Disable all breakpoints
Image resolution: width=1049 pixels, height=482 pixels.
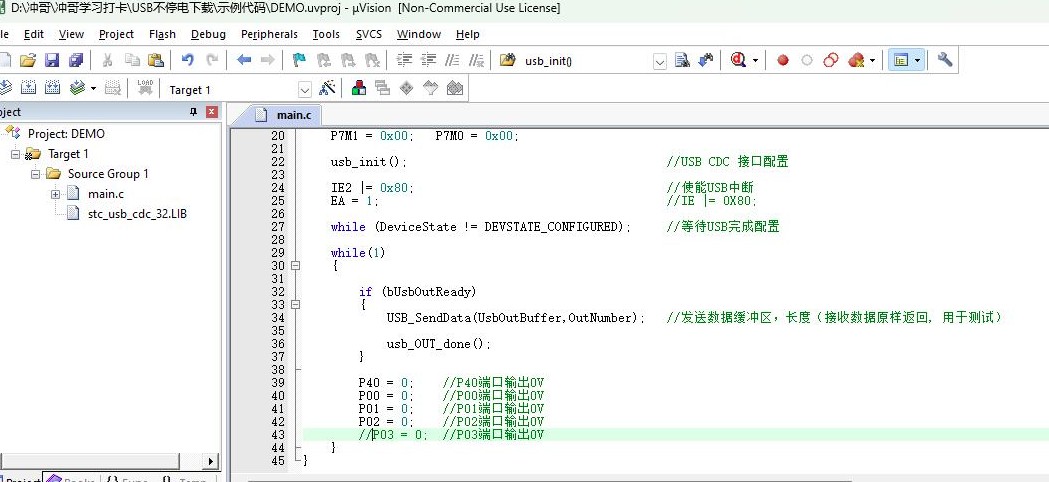pyautogui.click(x=831, y=60)
